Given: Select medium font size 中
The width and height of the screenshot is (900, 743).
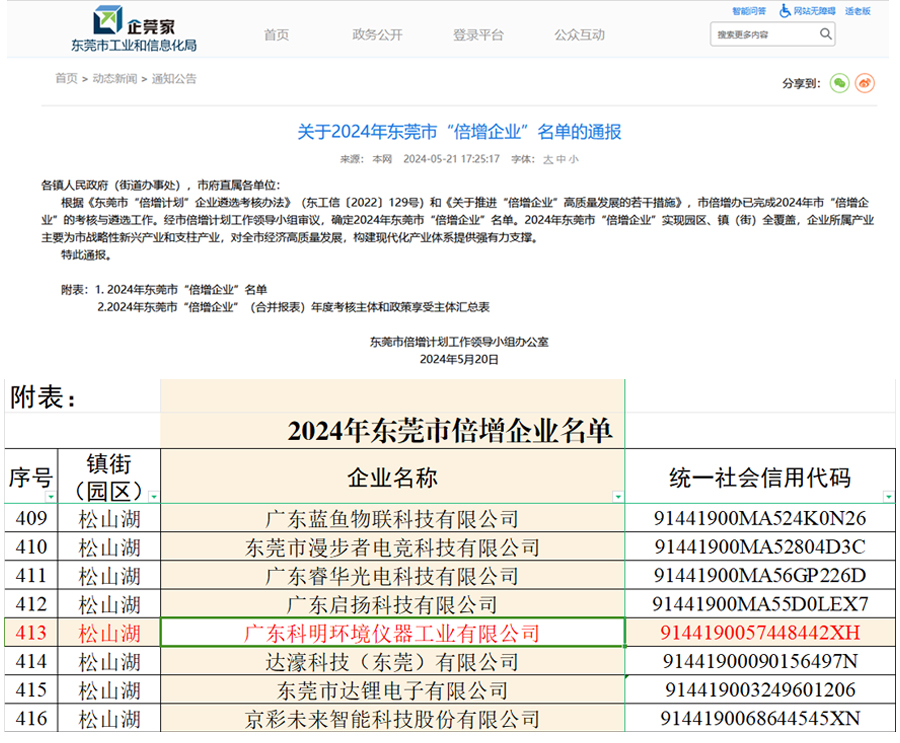Looking at the screenshot, I should [x=561, y=160].
